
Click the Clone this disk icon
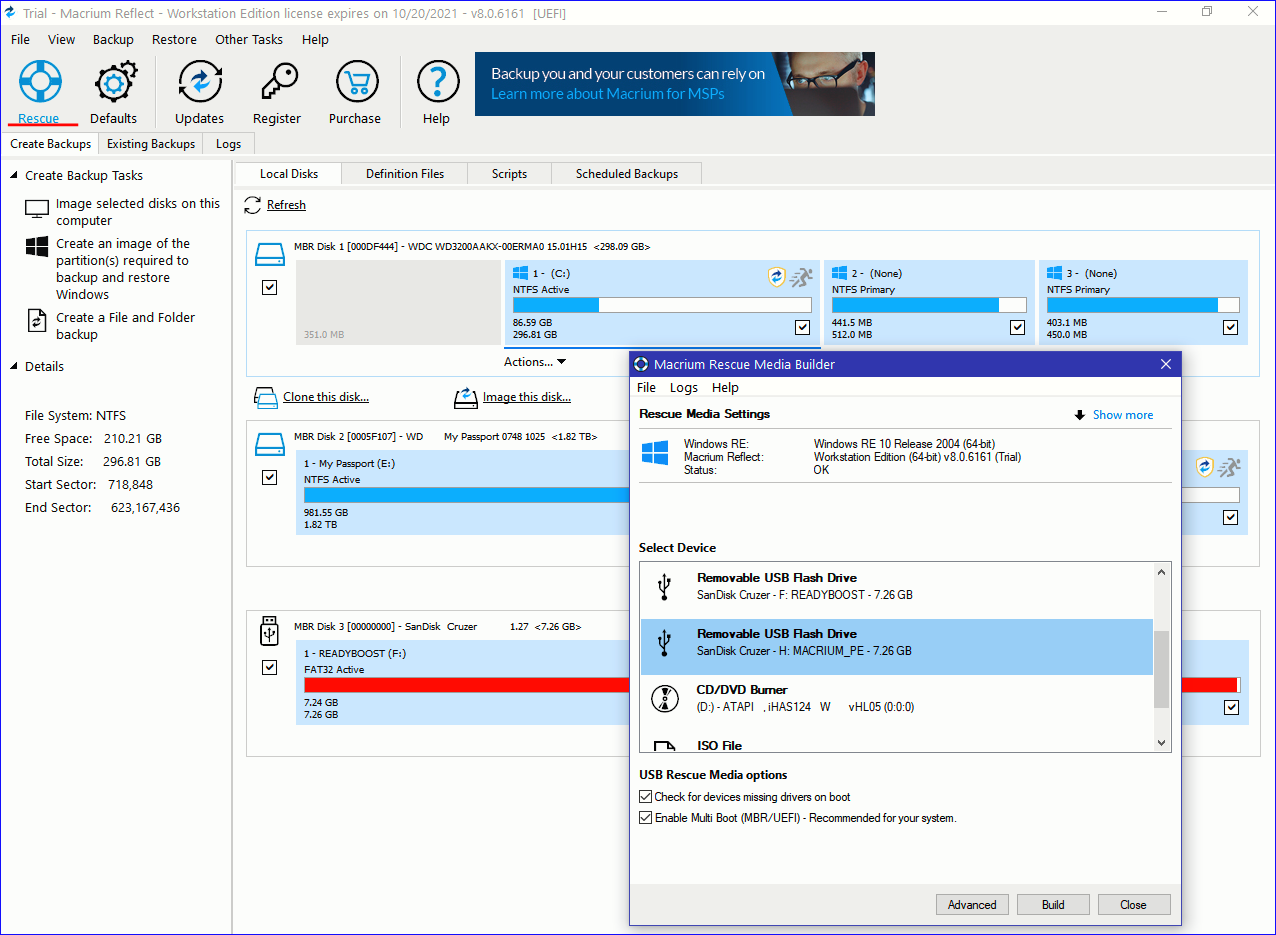[x=266, y=398]
